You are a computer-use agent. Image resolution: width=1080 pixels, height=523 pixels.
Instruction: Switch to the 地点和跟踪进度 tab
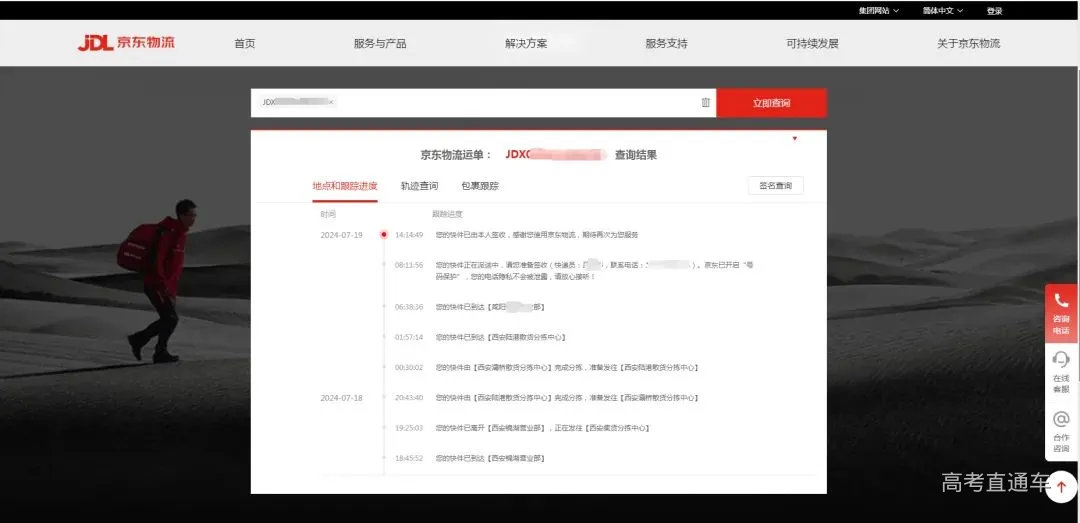345,186
